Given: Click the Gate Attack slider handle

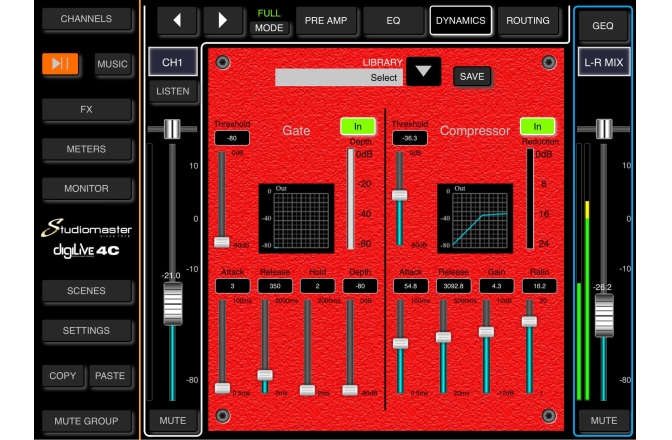Looking at the screenshot, I should tap(222, 388).
